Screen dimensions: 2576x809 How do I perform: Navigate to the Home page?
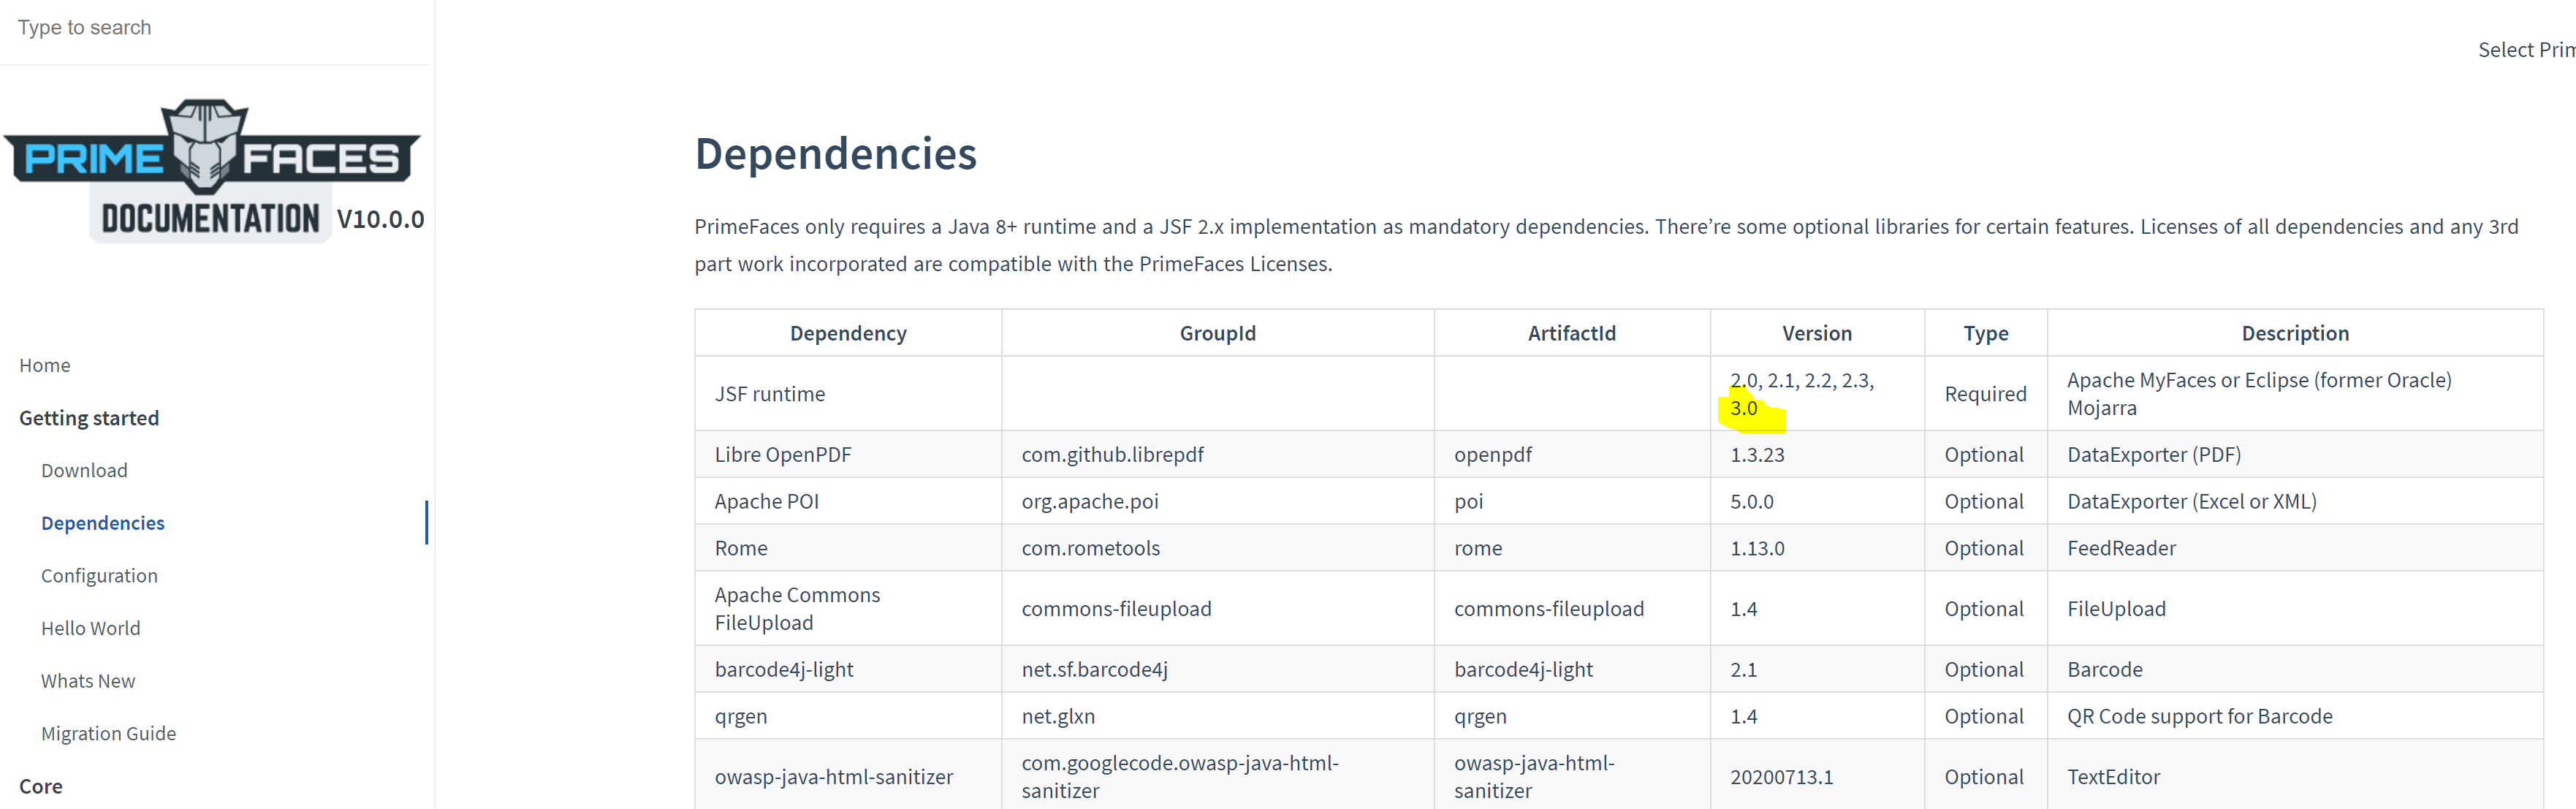tap(44, 365)
